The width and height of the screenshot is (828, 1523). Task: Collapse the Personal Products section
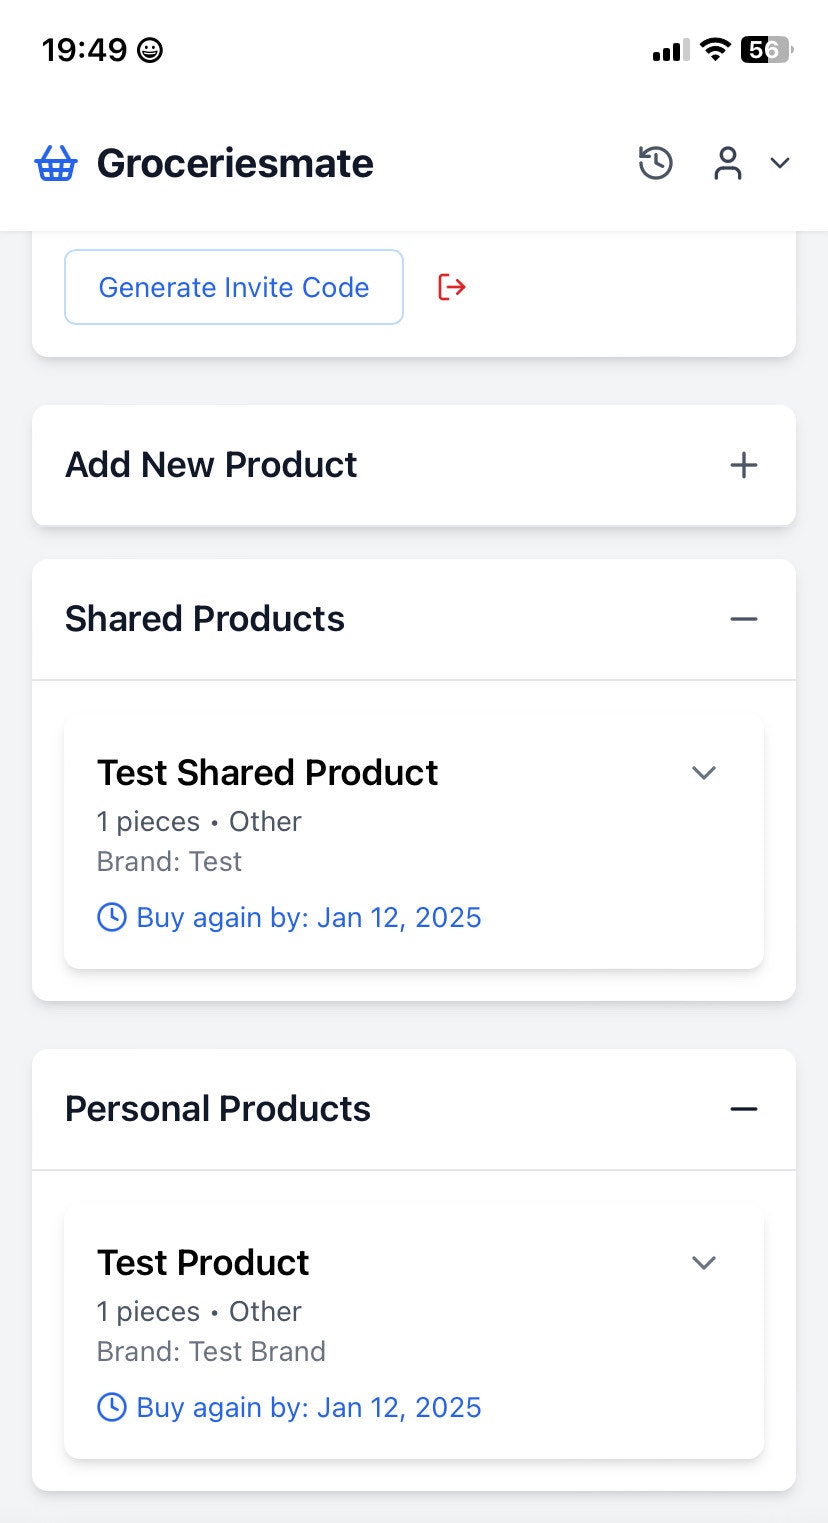click(x=743, y=1109)
